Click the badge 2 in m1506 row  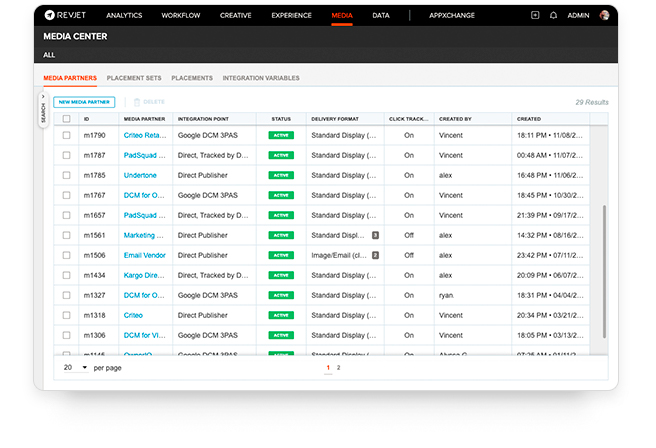pos(375,255)
